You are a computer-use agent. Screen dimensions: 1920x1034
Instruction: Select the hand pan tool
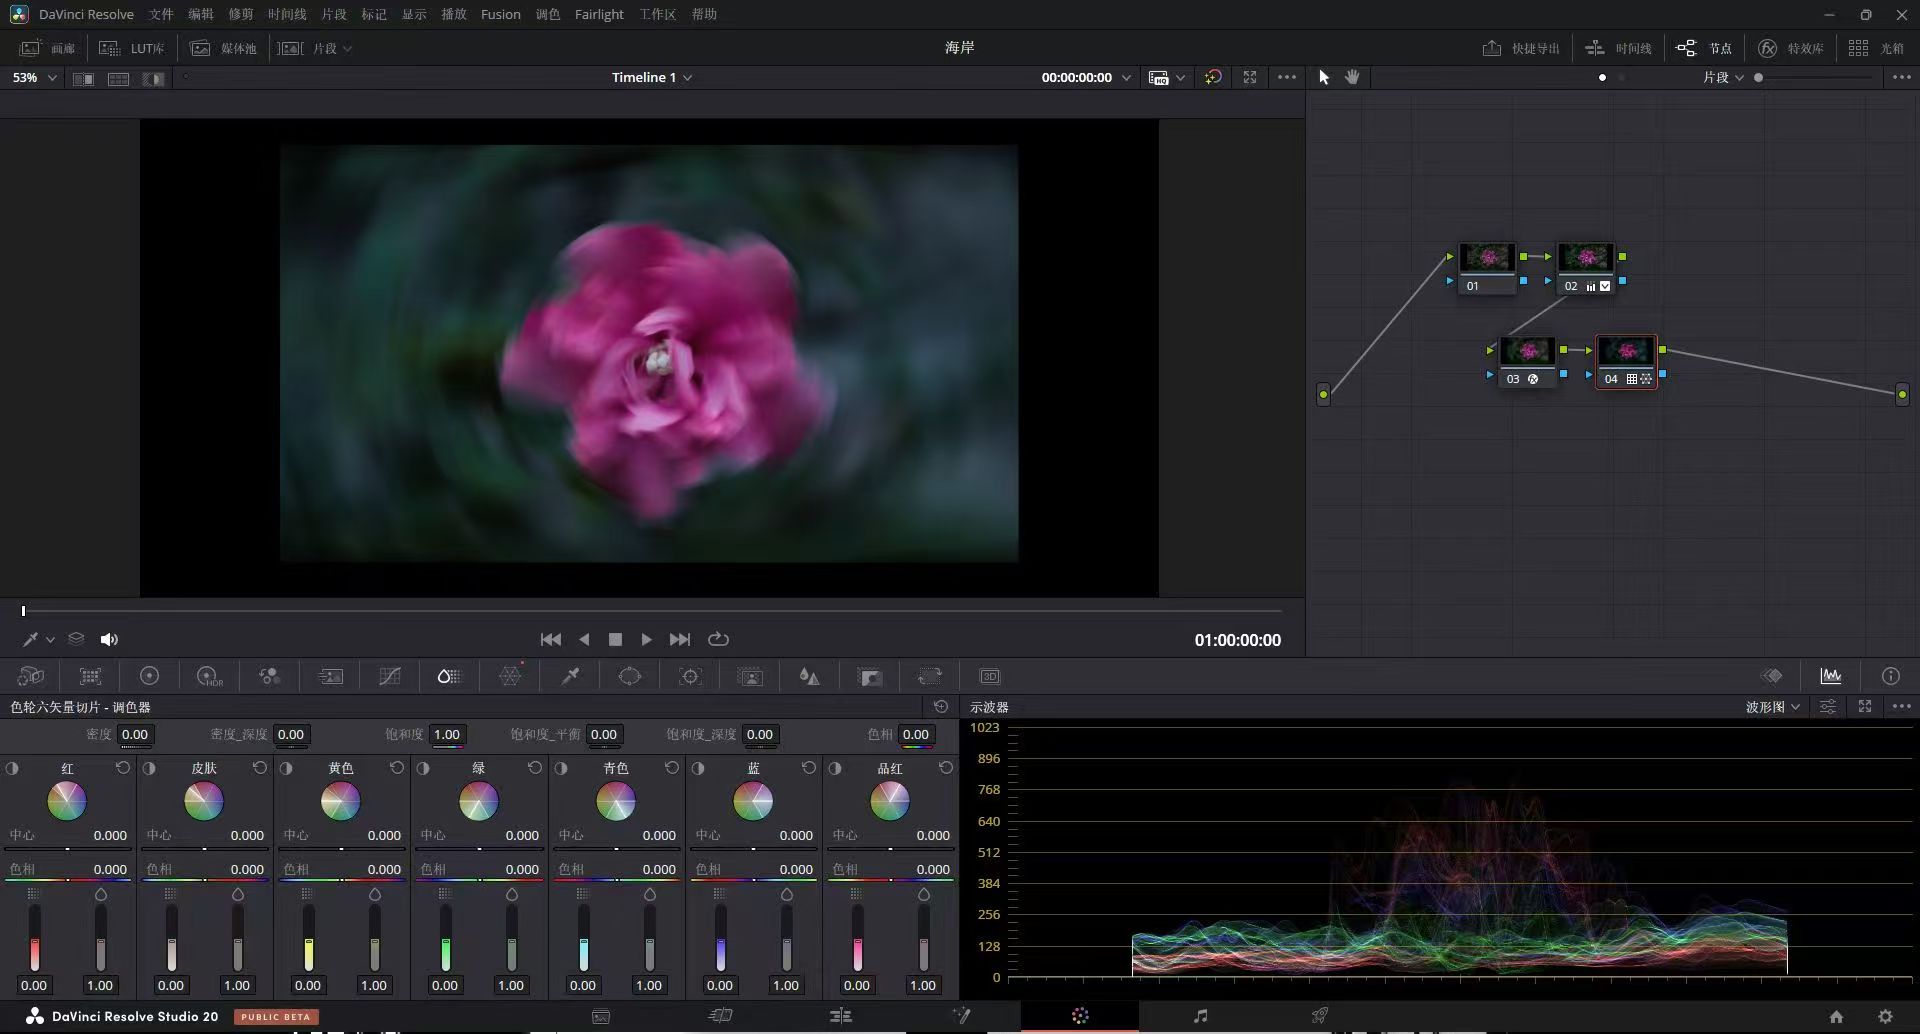click(x=1352, y=77)
